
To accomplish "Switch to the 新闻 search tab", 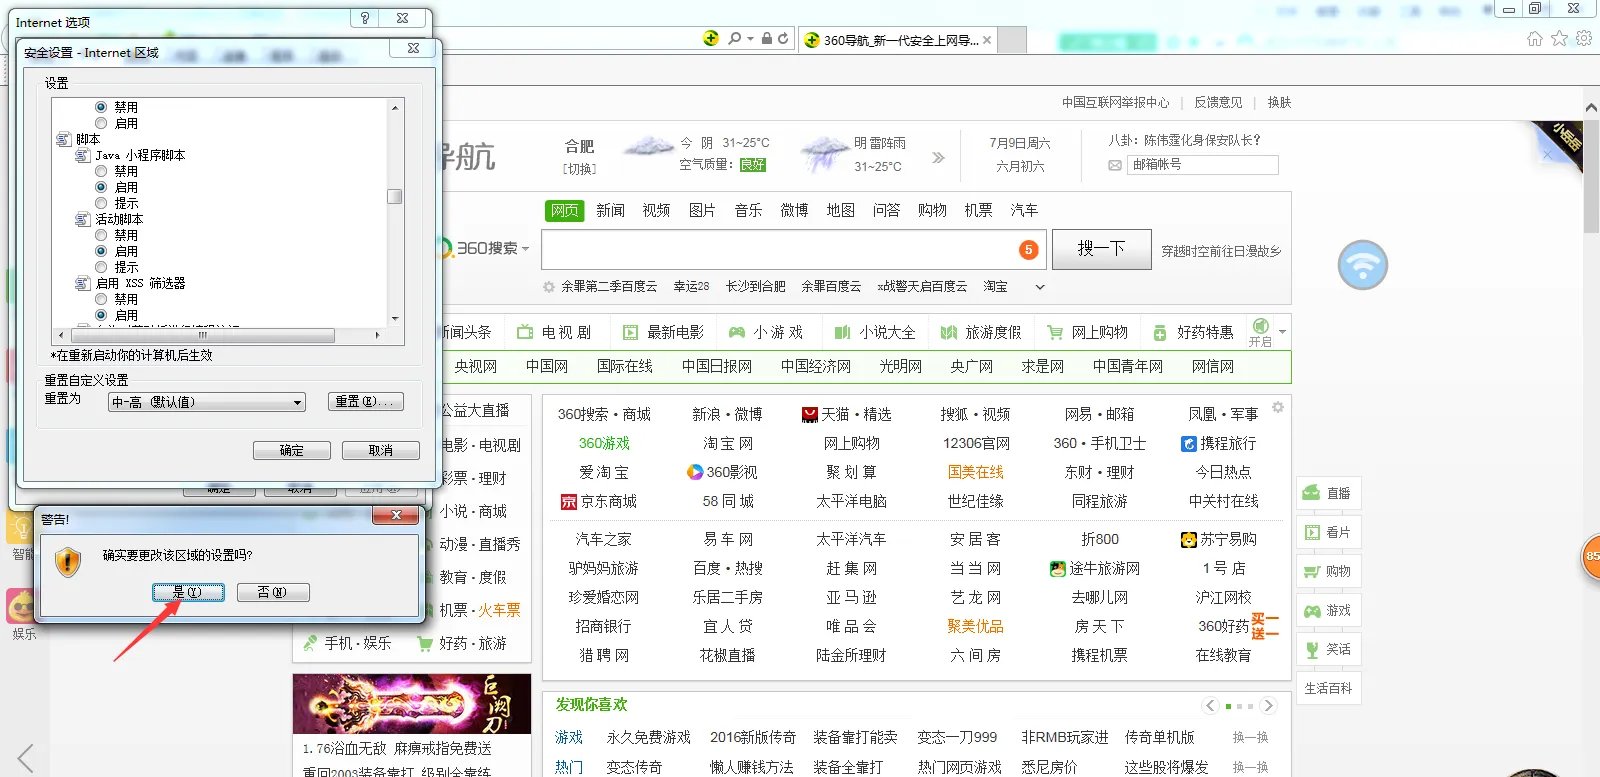I will [x=610, y=210].
